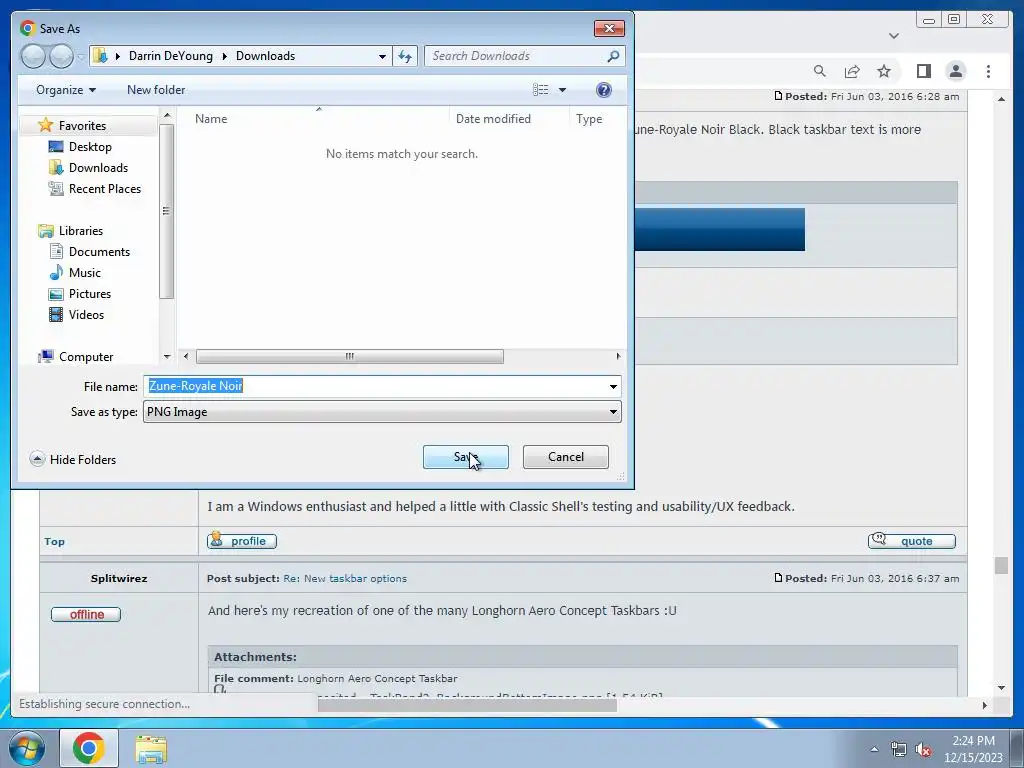
Task: Click the blue help icon
Action: point(604,90)
